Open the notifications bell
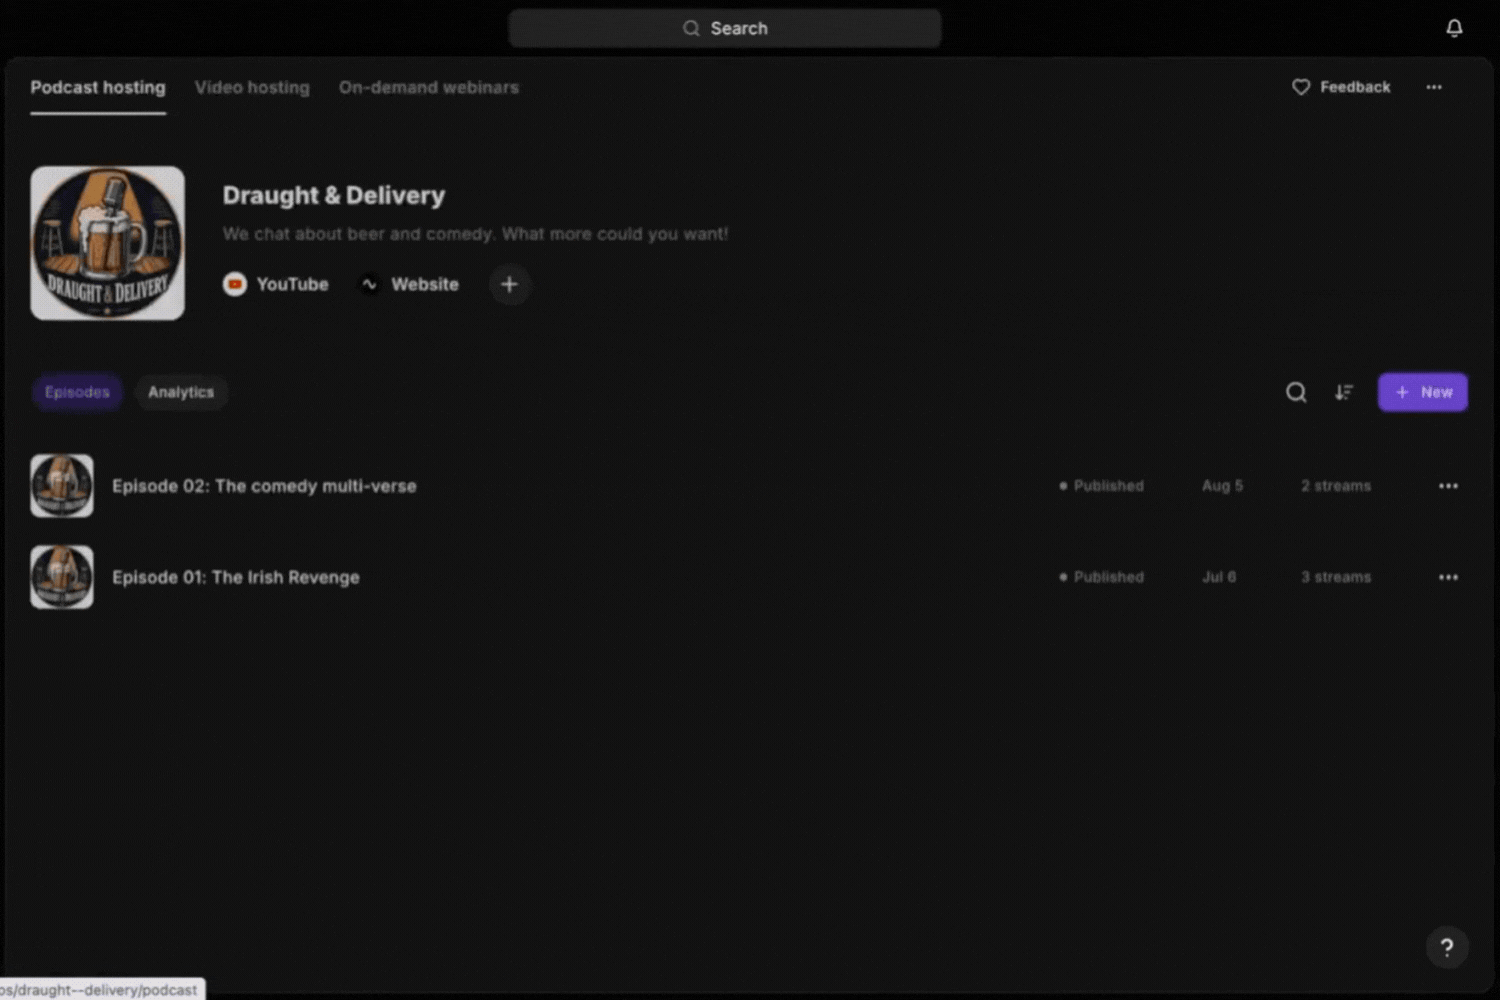The image size is (1500, 1000). (x=1454, y=28)
